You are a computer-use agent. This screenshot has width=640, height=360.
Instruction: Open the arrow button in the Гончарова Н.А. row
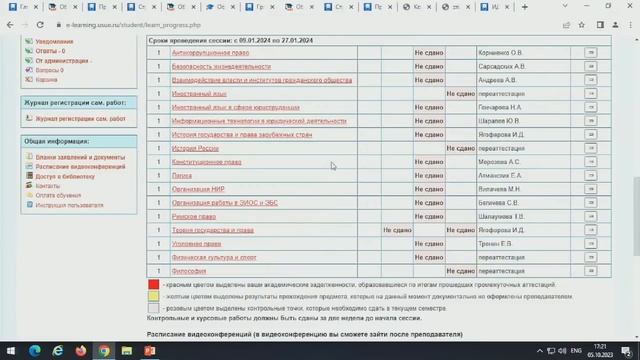pyautogui.click(x=591, y=107)
